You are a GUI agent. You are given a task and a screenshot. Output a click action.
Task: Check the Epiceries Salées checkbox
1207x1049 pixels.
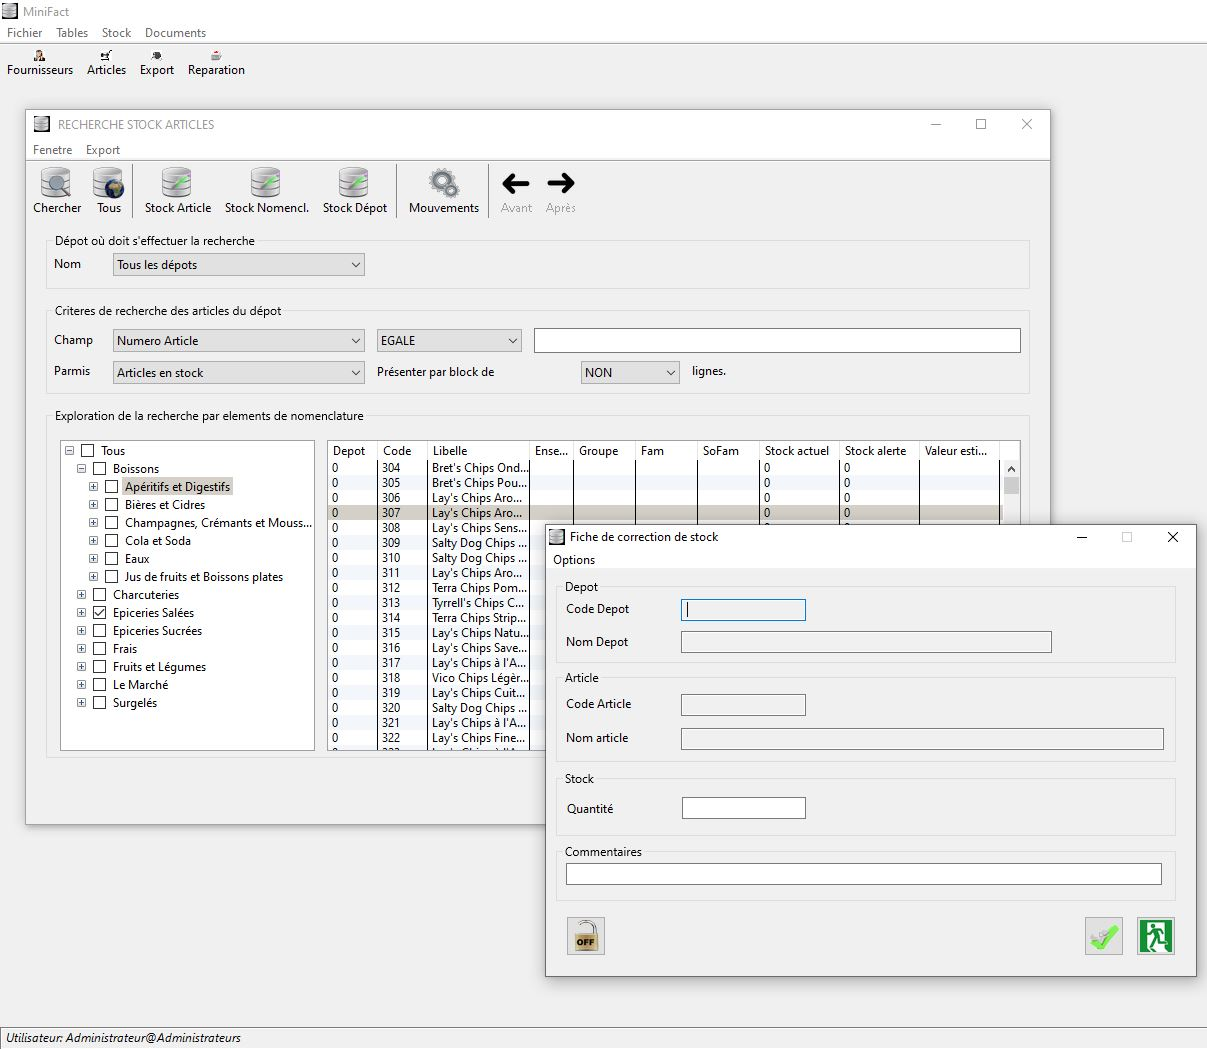tap(100, 613)
